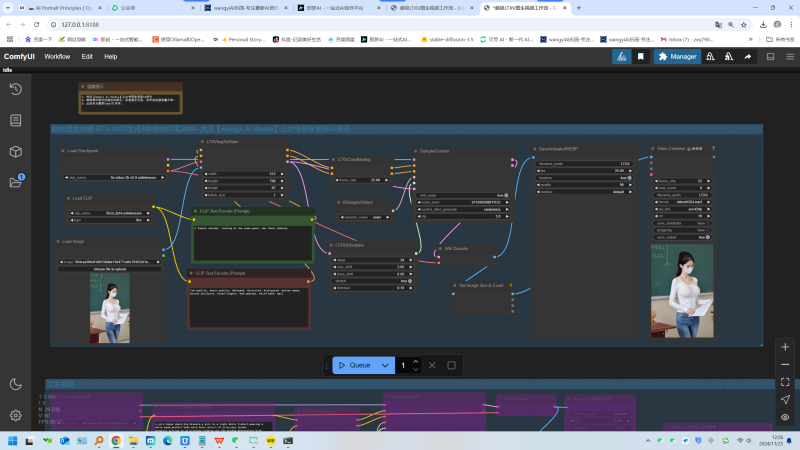Open settings gear in sidebar

pyautogui.click(x=15, y=415)
